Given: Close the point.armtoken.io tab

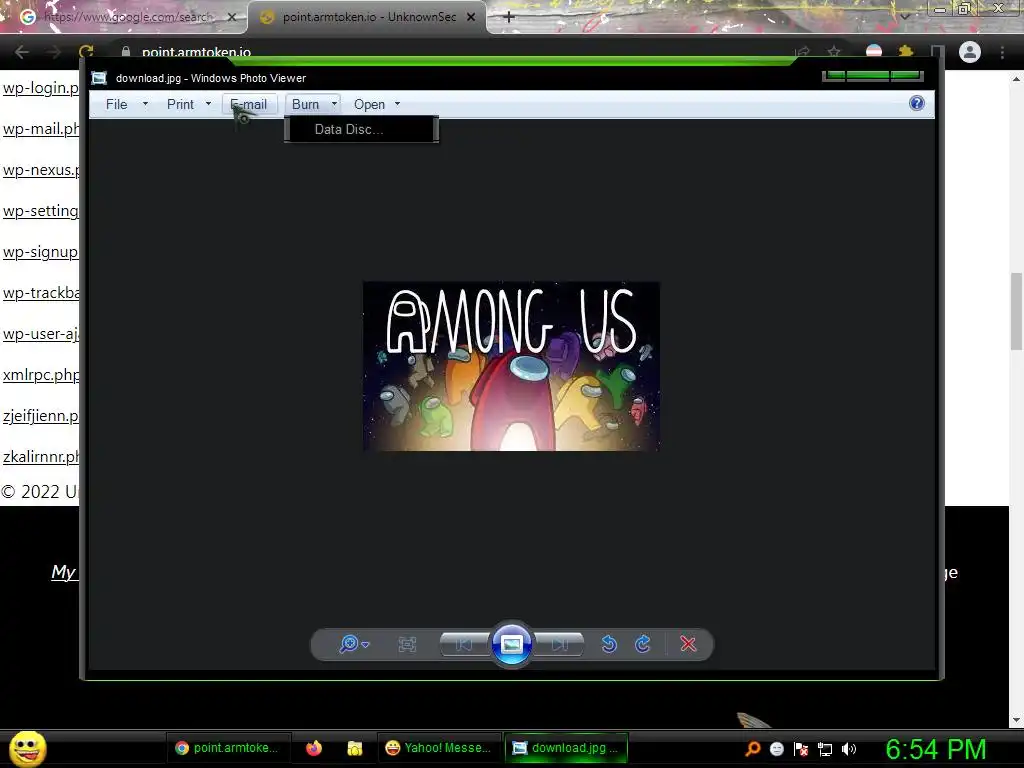Looking at the screenshot, I should [471, 17].
